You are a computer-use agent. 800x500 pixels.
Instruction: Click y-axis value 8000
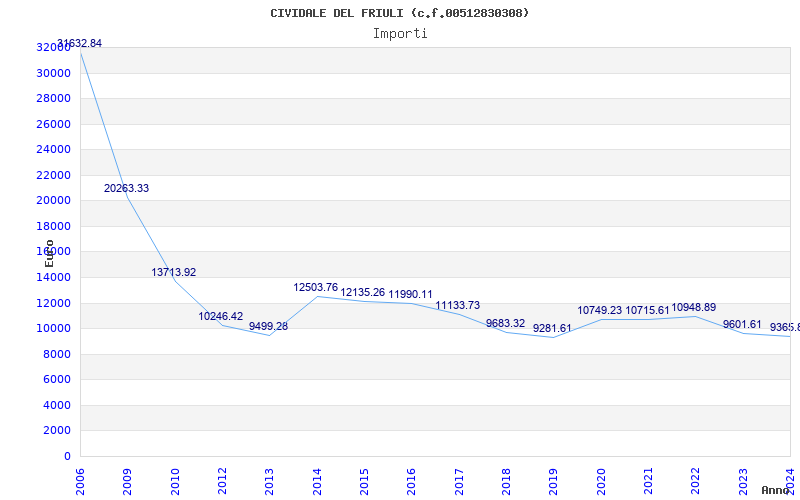pyautogui.click(x=57, y=354)
